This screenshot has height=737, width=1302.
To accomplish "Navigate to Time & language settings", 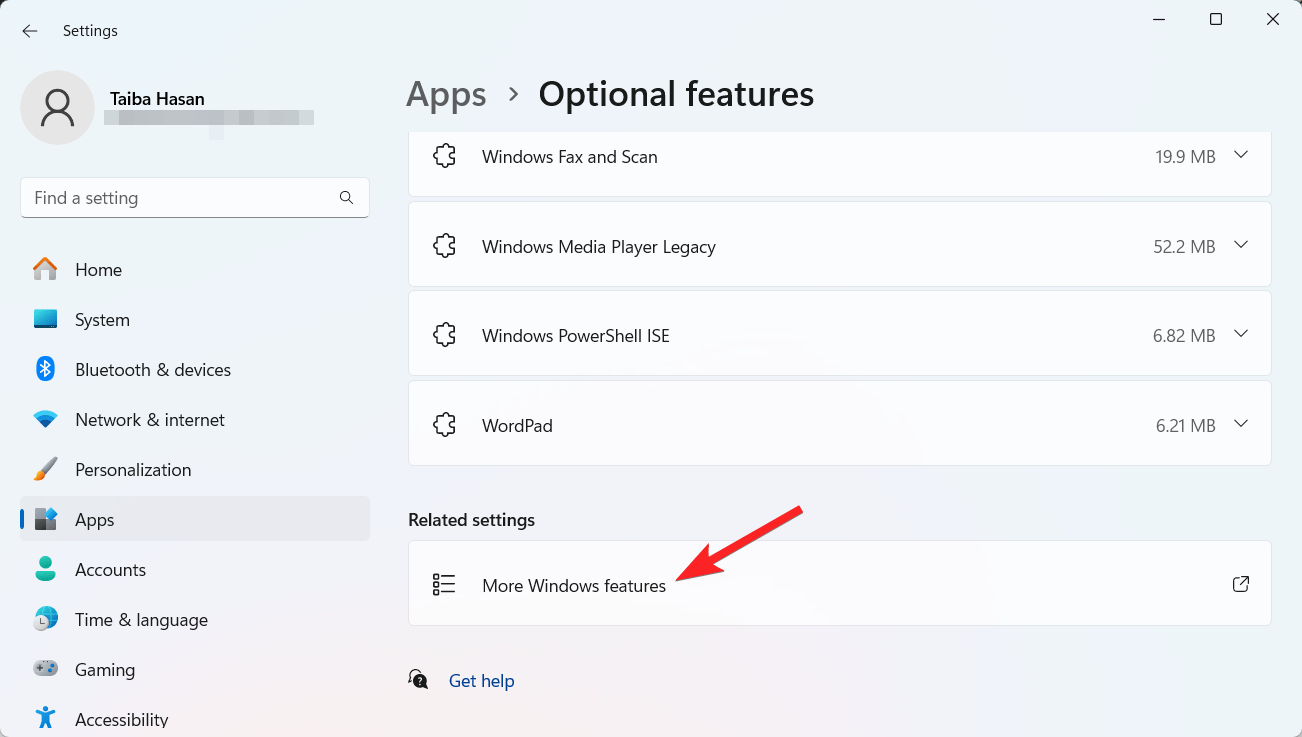I will [x=141, y=619].
